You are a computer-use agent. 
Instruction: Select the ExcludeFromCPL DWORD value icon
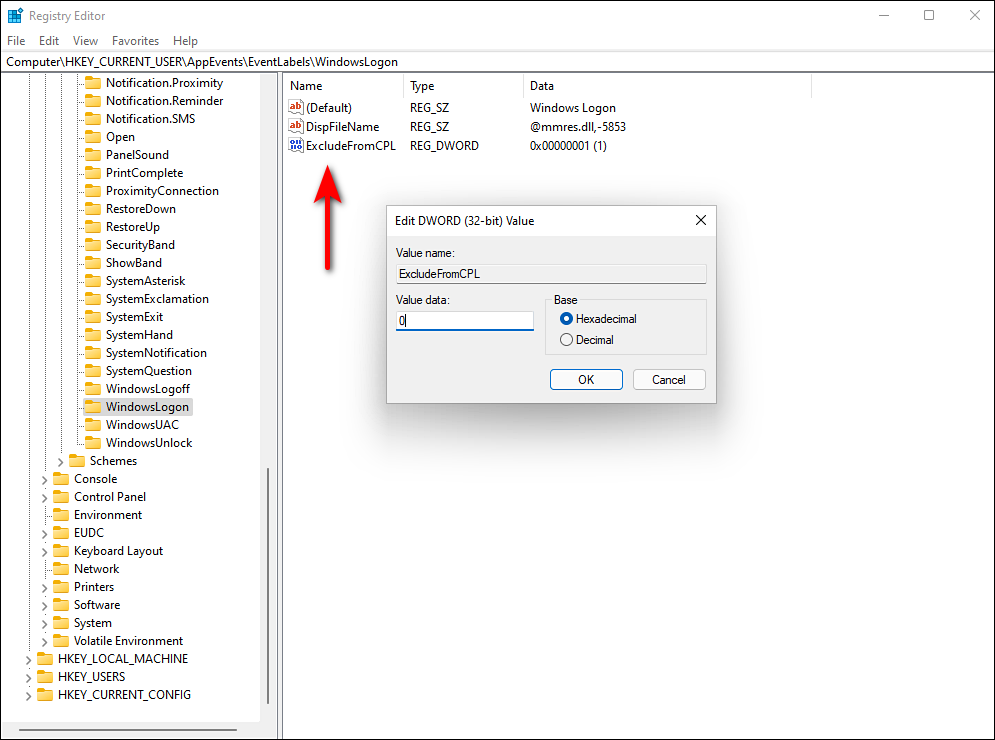point(296,145)
